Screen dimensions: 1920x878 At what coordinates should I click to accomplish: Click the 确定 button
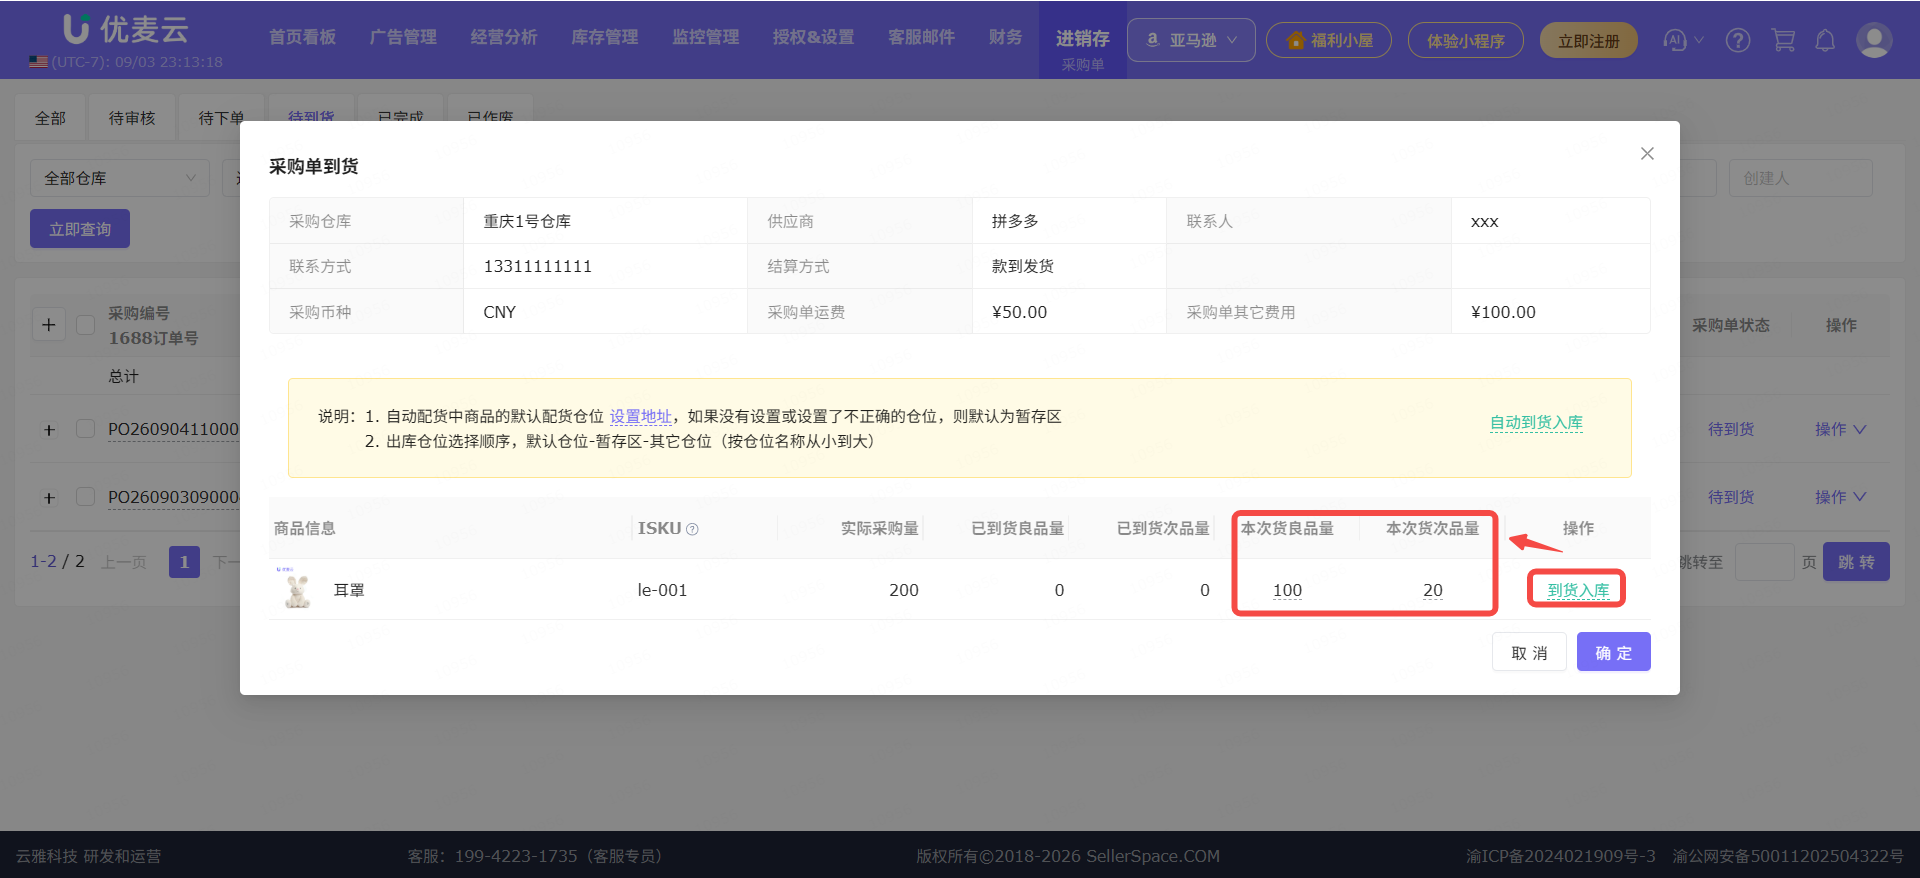pyautogui.click(x=1614, y=652)
